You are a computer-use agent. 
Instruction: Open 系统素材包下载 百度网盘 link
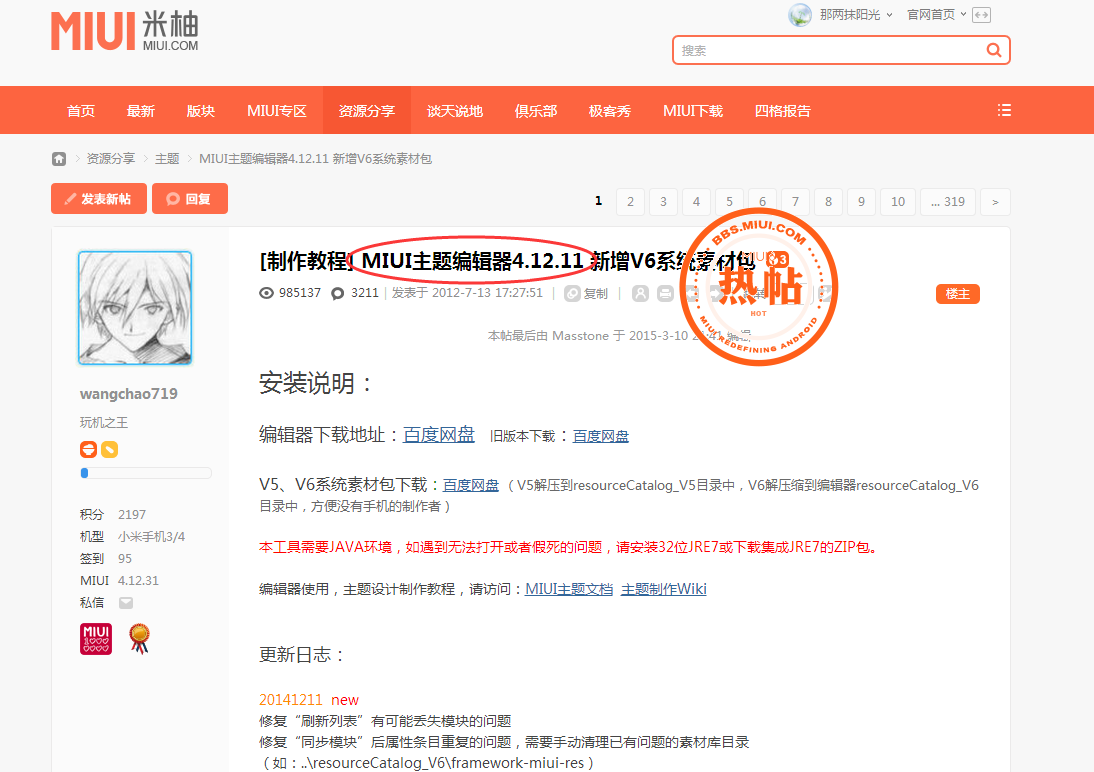pos(471,485)
